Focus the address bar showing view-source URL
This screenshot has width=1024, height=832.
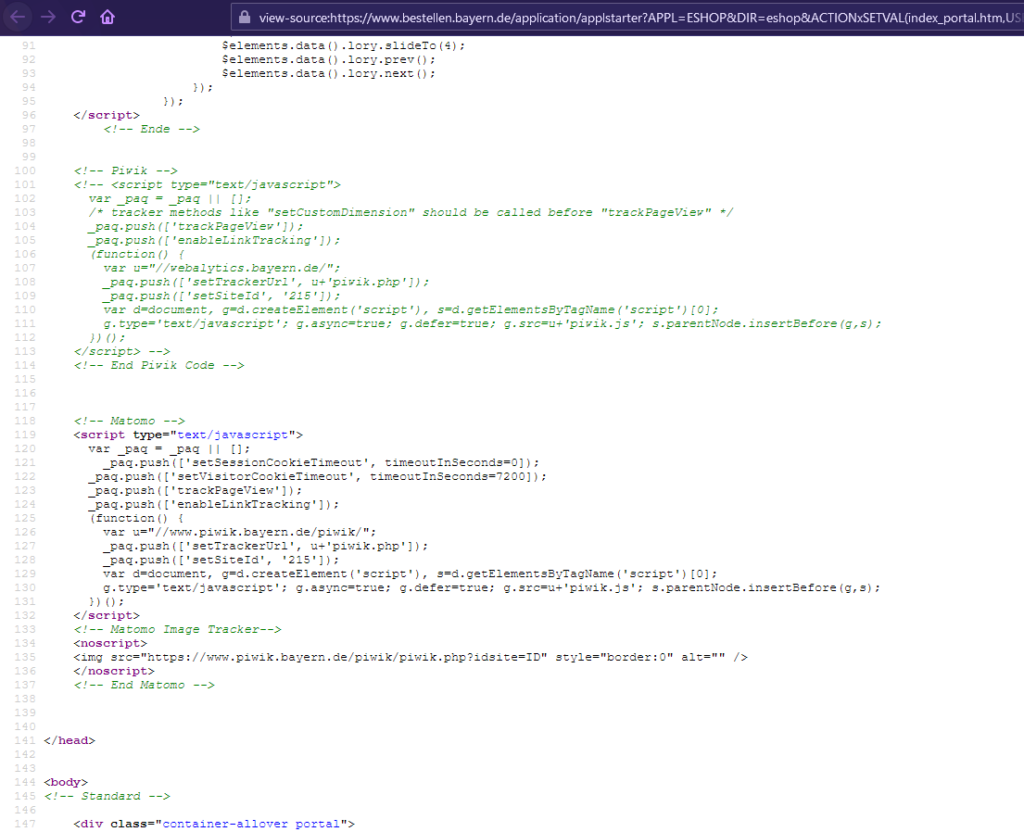628,18
